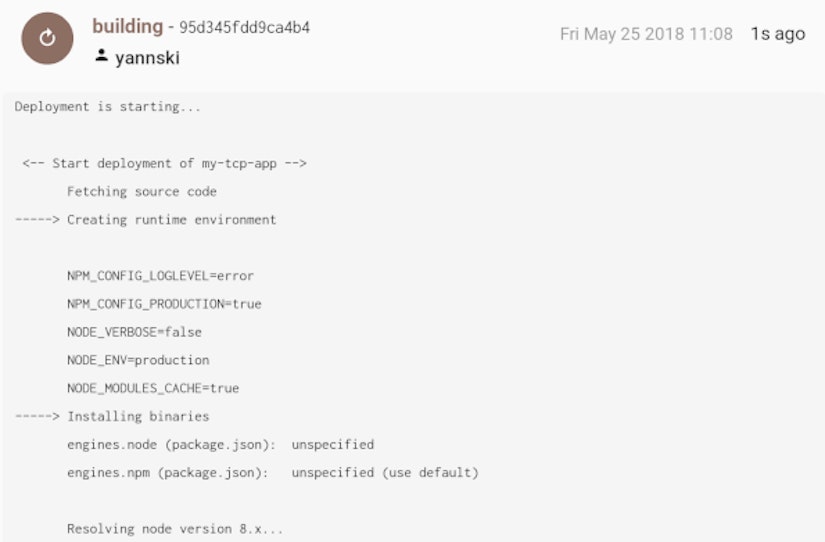Open the building status label

(x=128, y=26)
